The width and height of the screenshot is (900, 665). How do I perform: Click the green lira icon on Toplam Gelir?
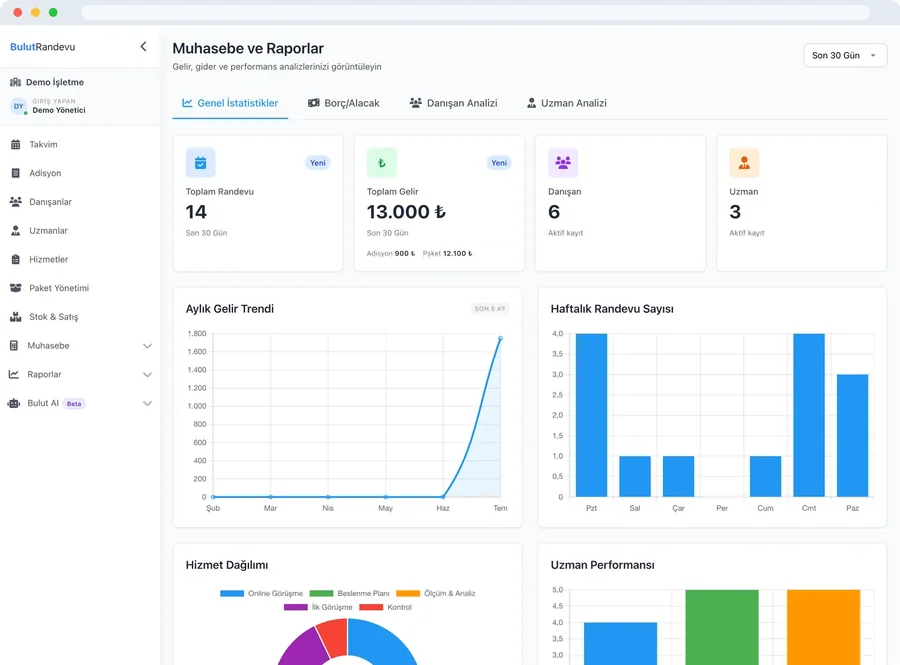point(382,163)
